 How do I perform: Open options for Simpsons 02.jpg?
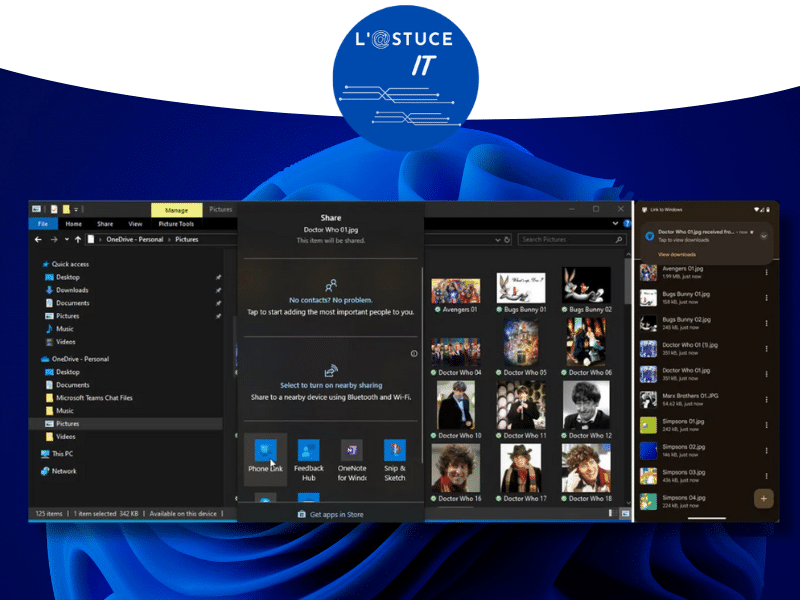tap(766, 451)
